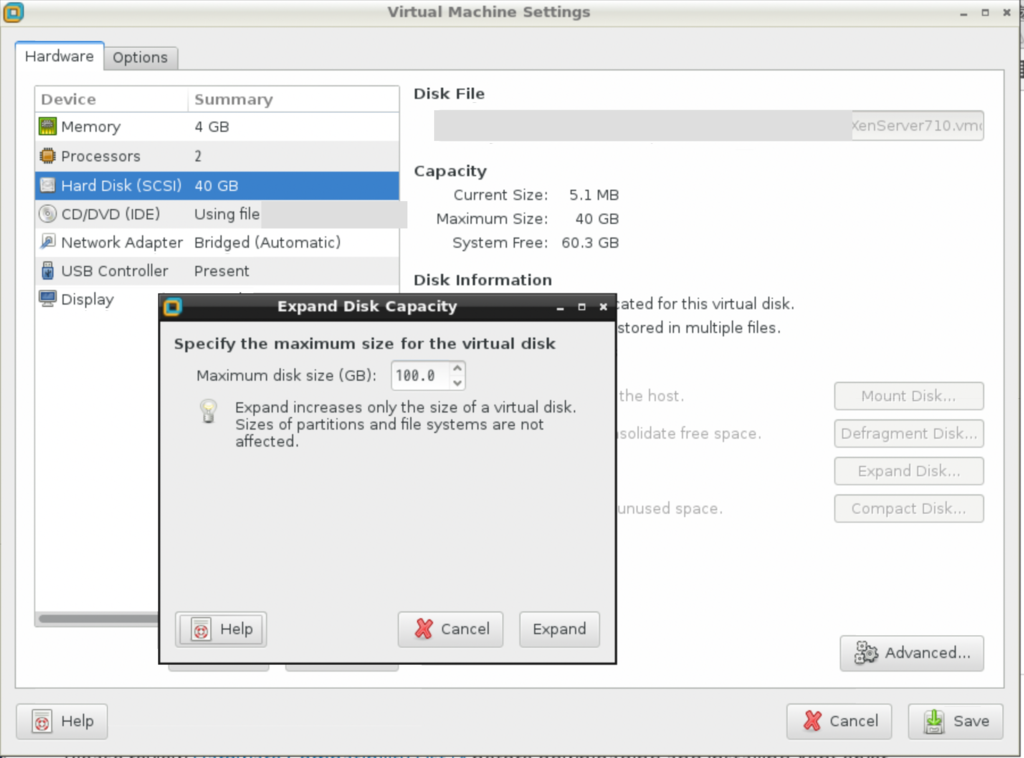Click the Mount Disk... button
The width and height of the screenshot is (1024, 758).
coord(908,396)
